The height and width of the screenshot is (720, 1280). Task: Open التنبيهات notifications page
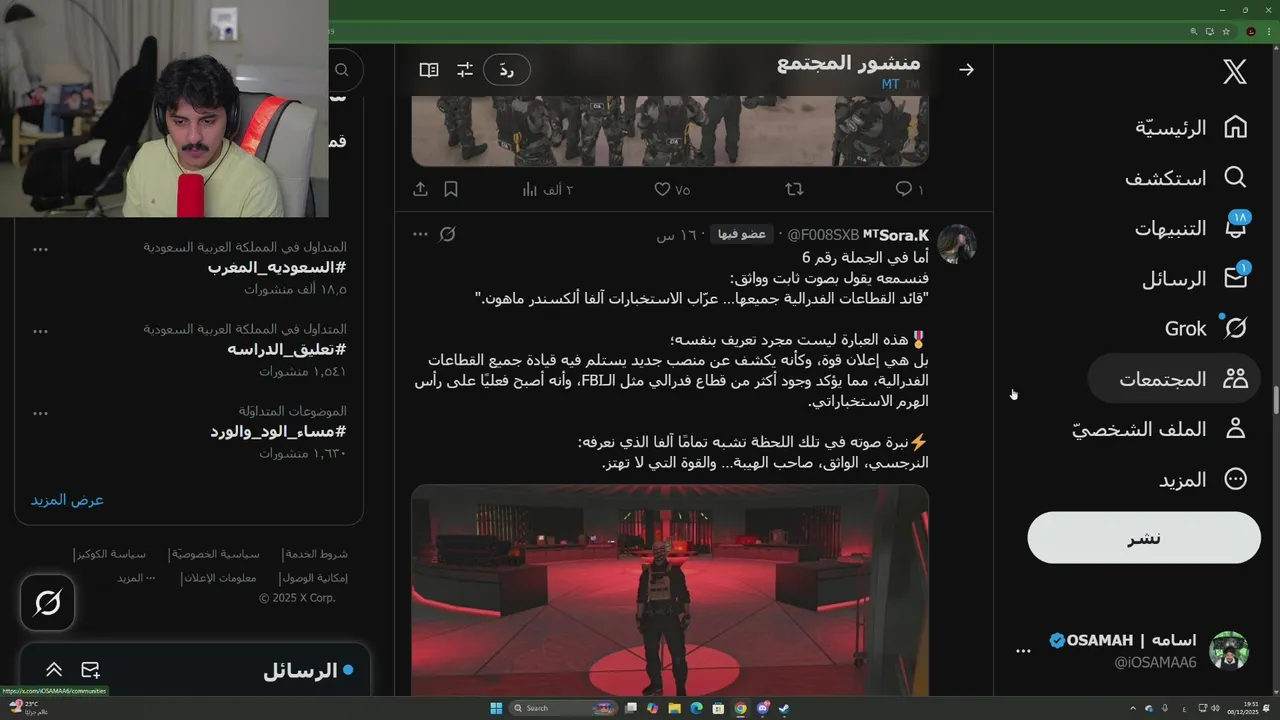[x=1191, y=228]
